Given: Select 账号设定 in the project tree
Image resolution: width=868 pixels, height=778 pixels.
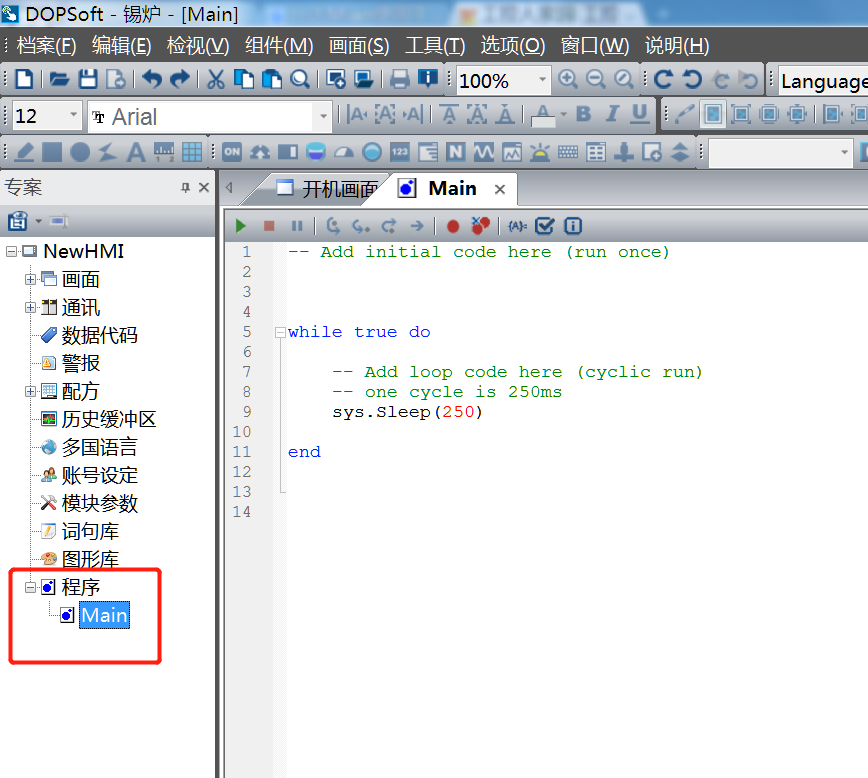Looking at the screenshot, I should pyautogui.click(x=99, y=475).
